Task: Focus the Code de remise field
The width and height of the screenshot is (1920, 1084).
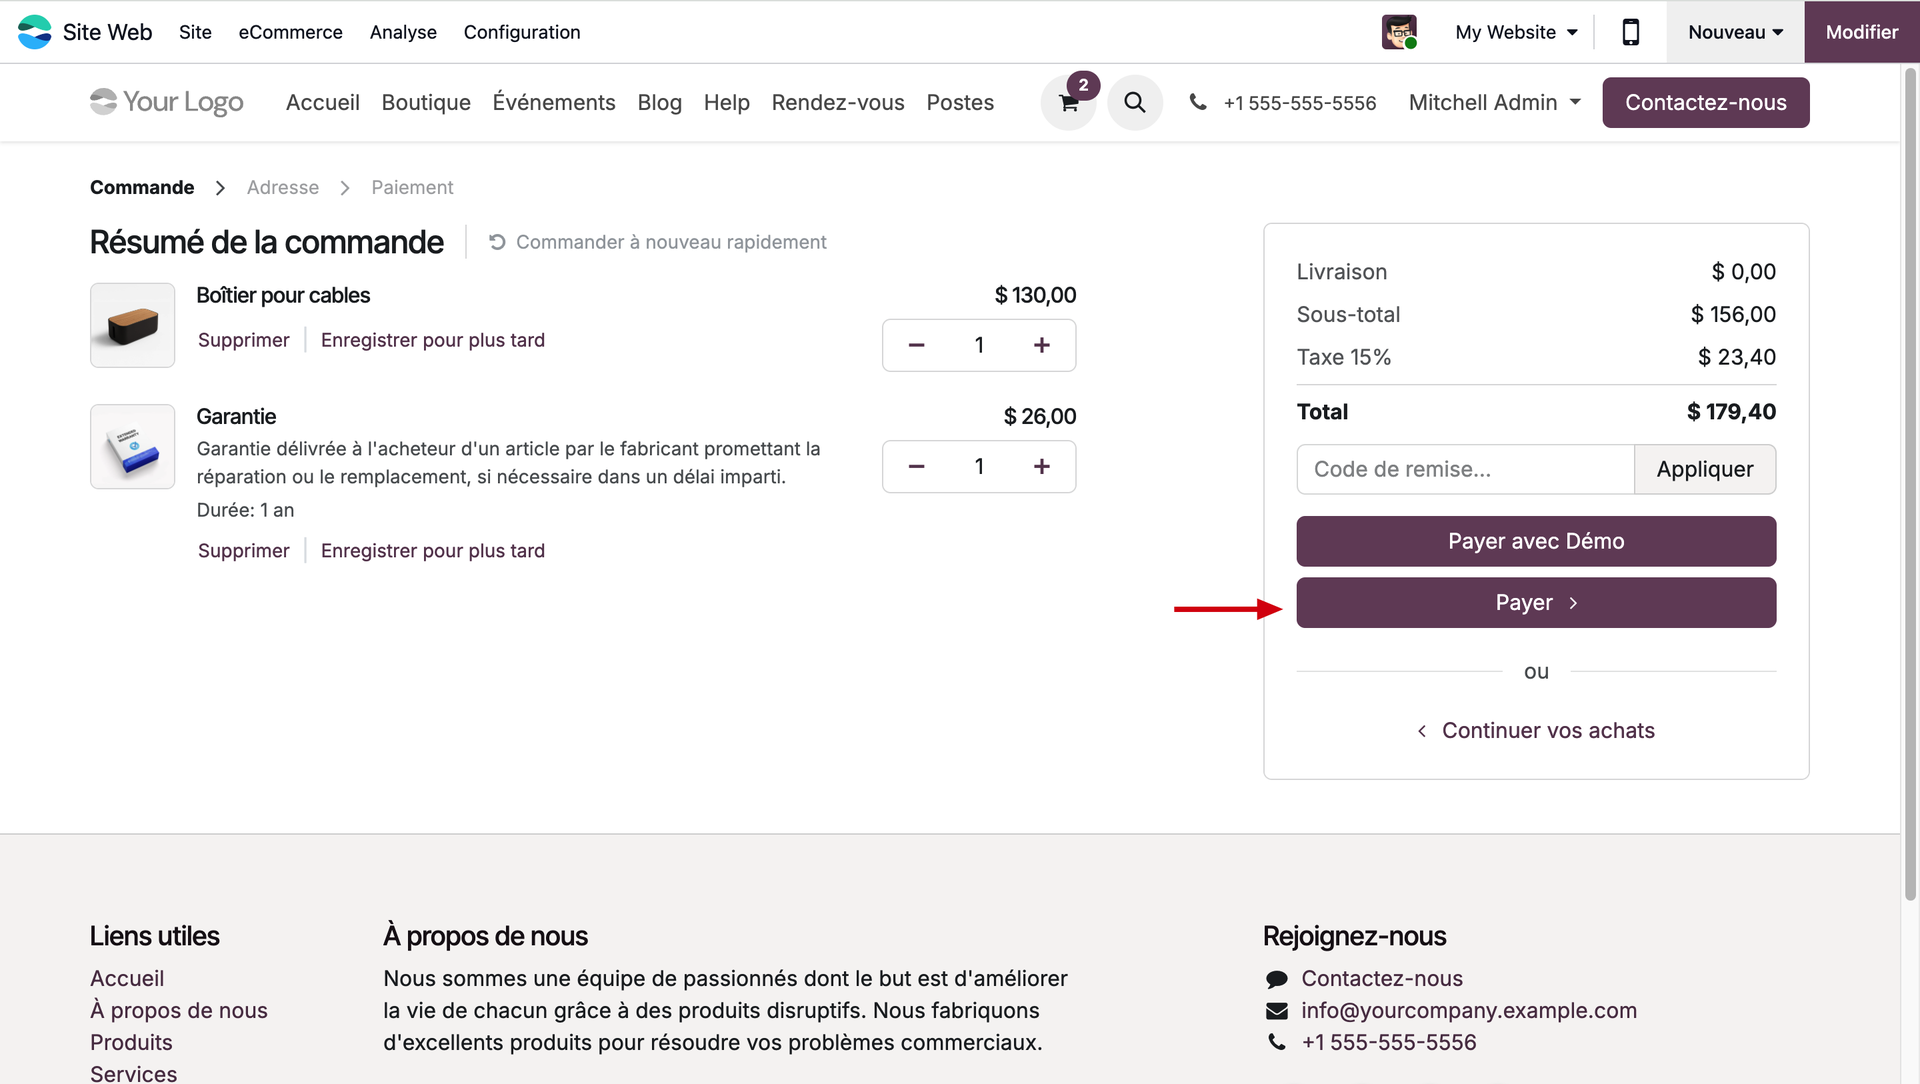Action: [x=1465, y=469]
